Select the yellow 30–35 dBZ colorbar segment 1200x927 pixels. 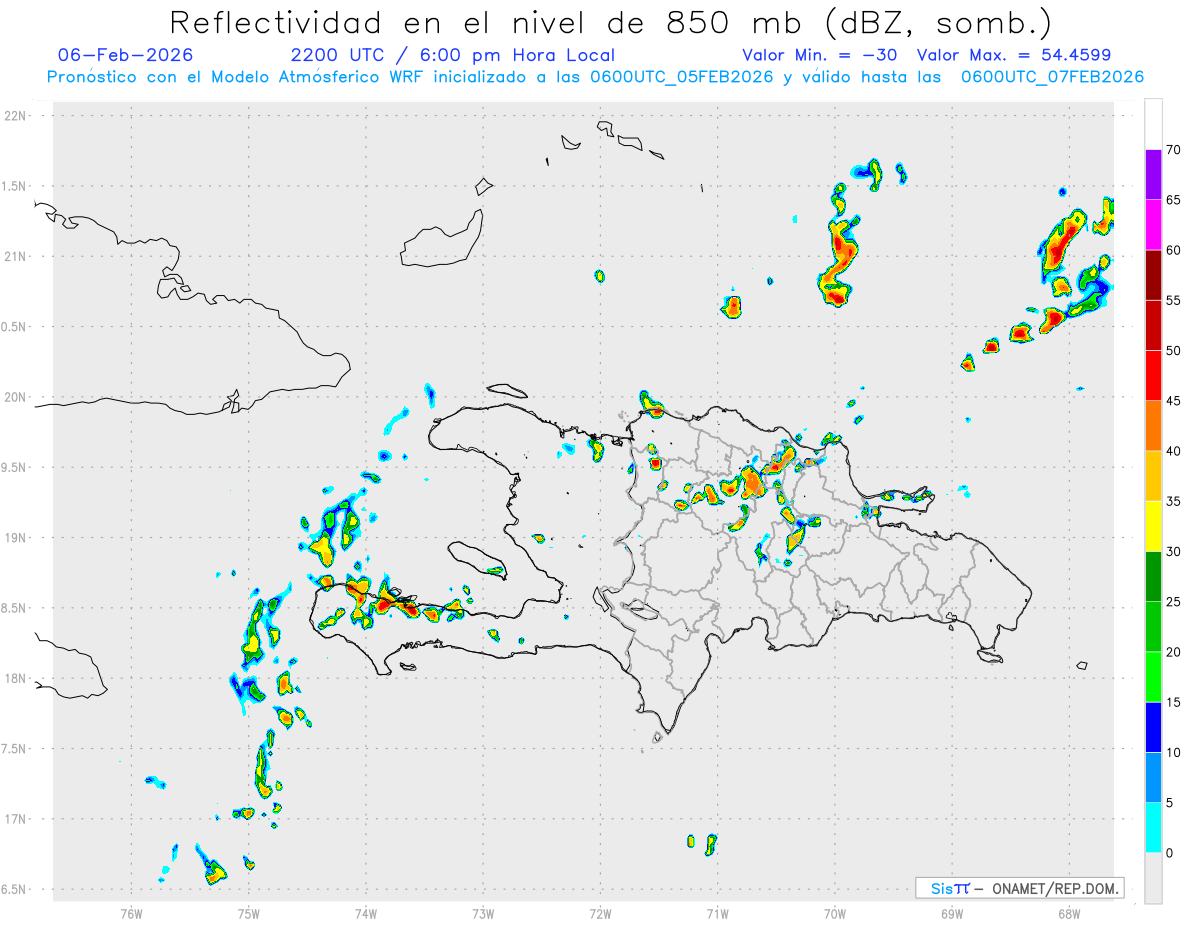tap(1153, 526)
